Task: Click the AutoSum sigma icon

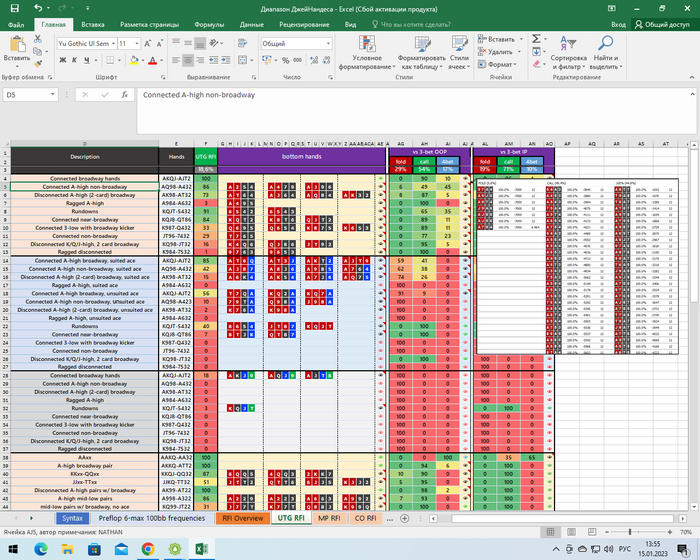Action: pos(536,39)
